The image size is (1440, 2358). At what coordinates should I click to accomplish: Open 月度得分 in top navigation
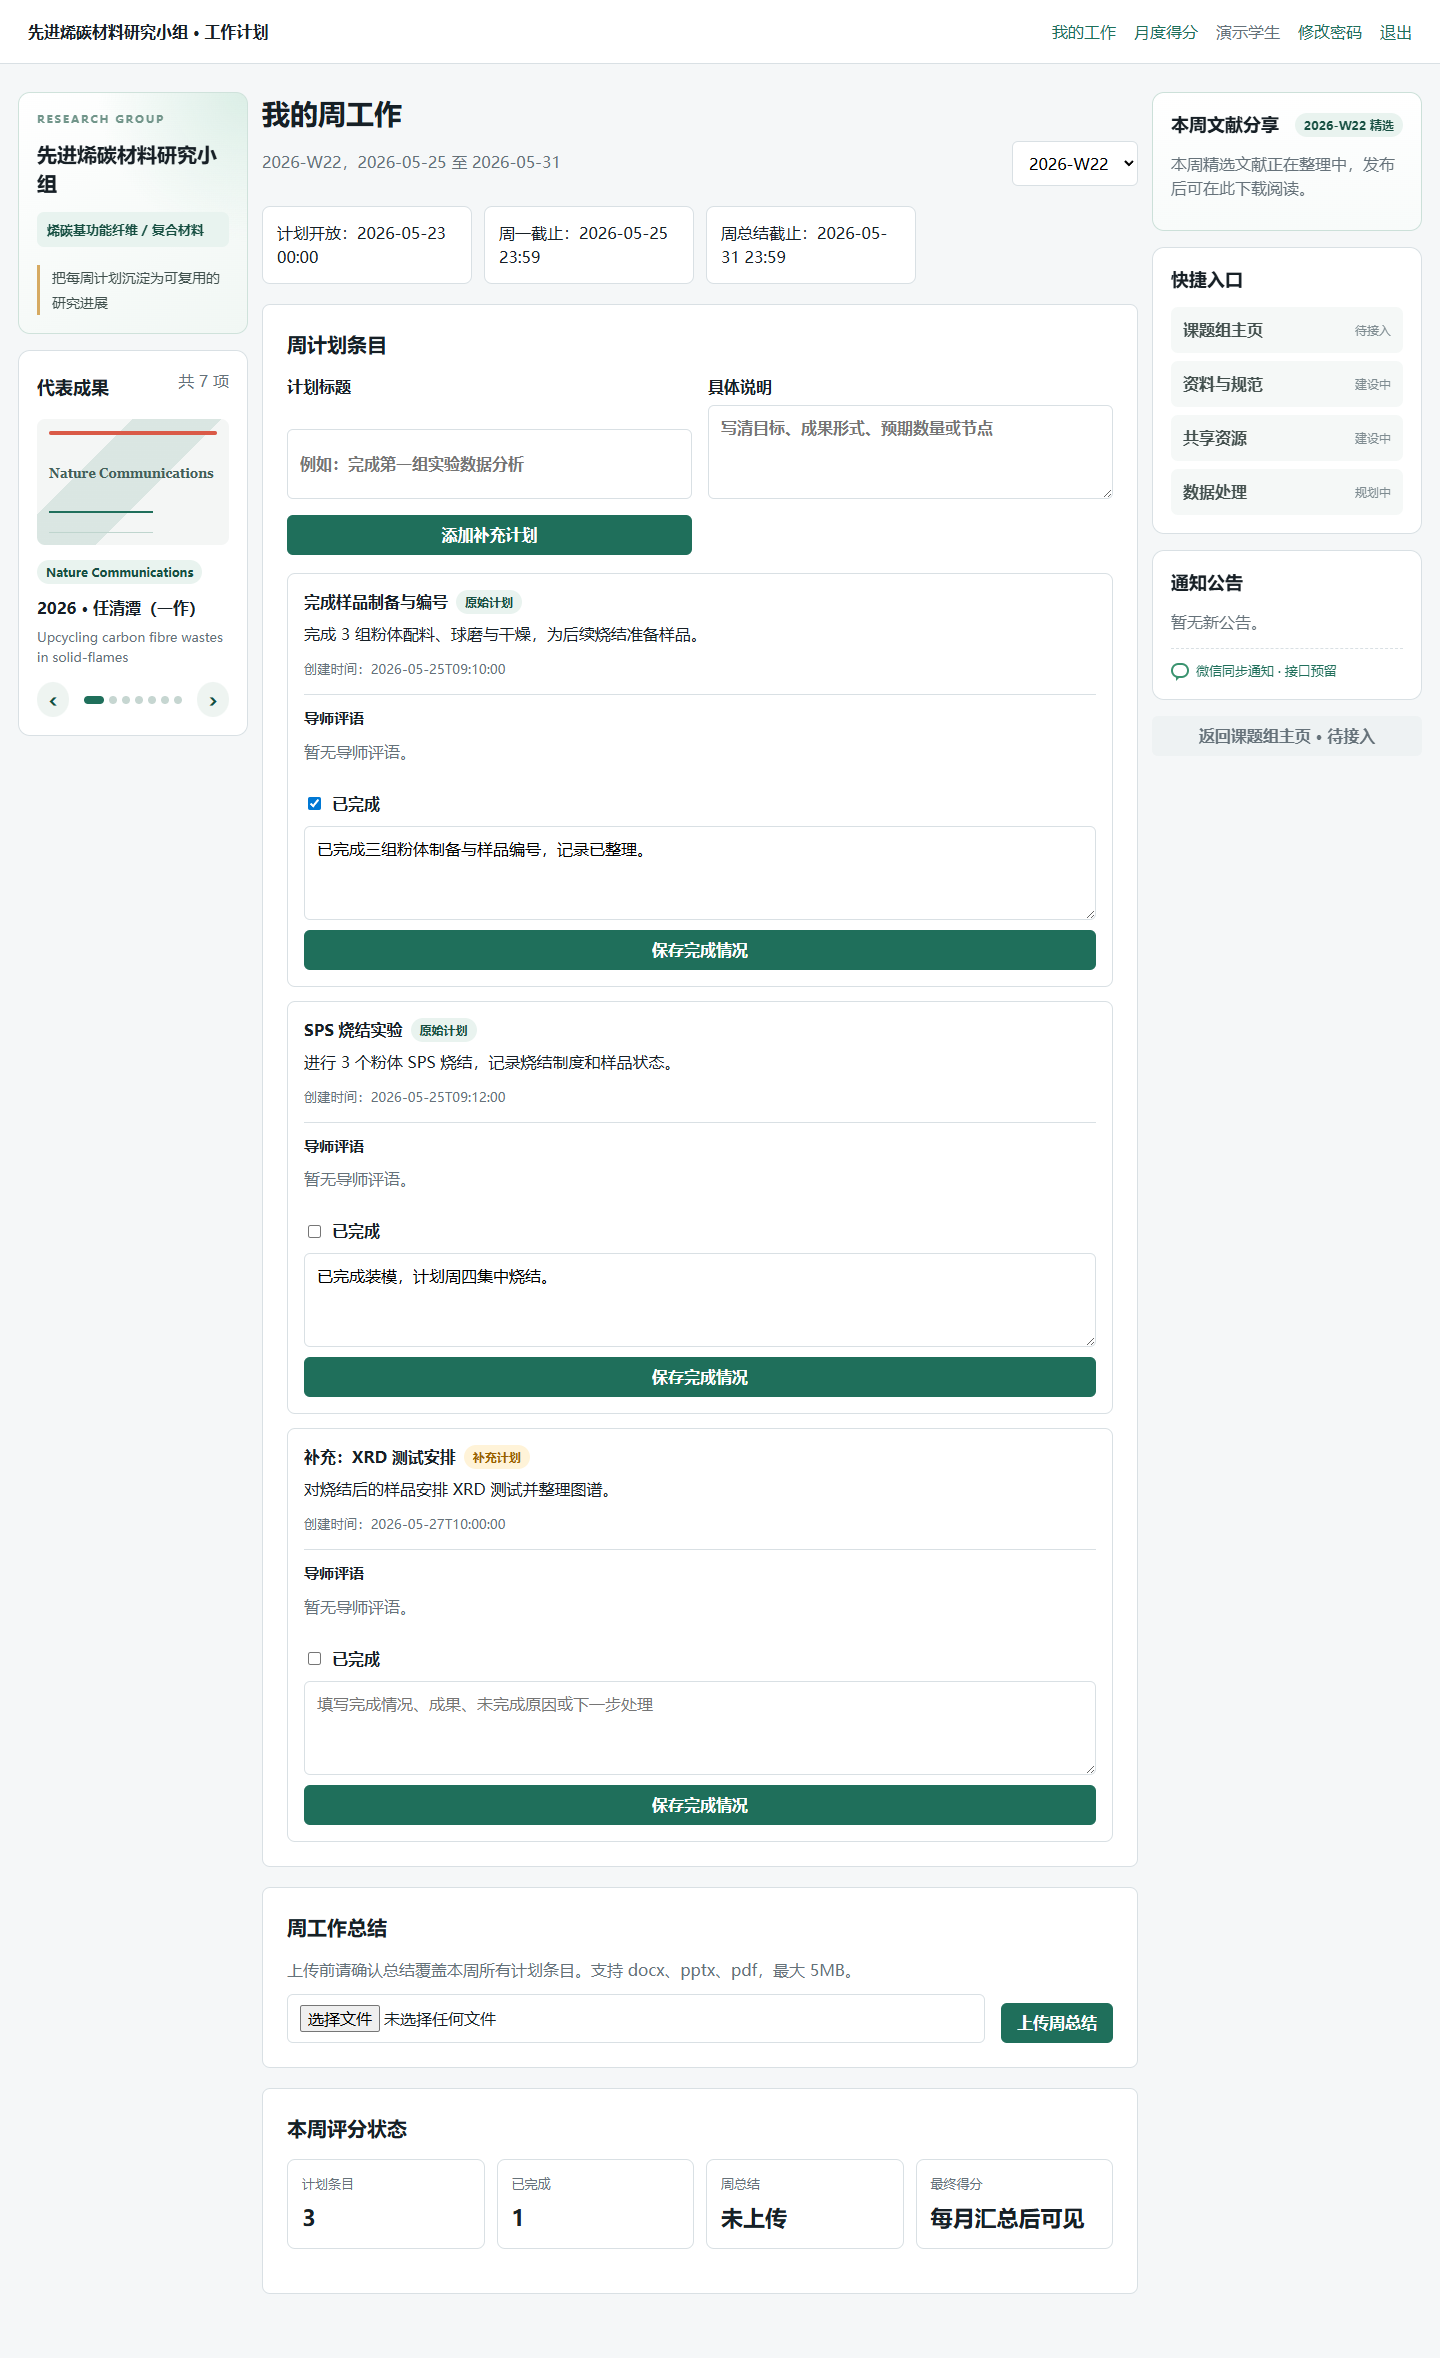1165,32
